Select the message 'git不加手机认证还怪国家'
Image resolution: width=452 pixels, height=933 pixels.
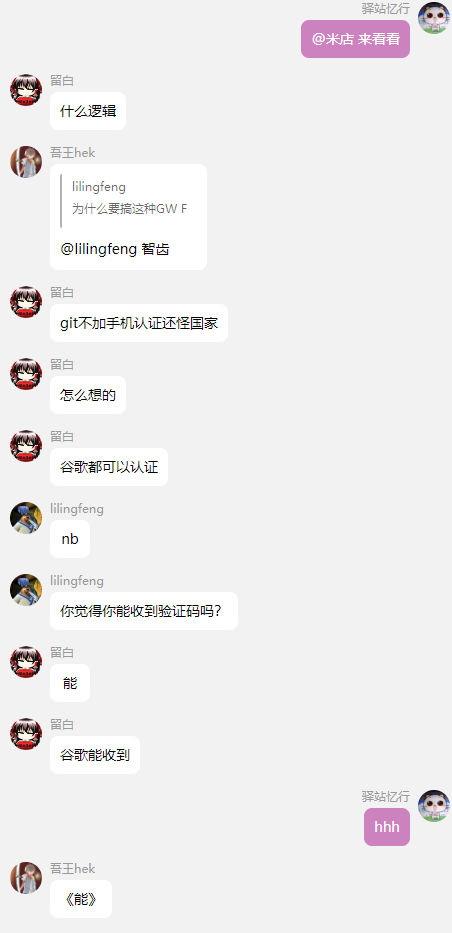click(x=139, y=323)
